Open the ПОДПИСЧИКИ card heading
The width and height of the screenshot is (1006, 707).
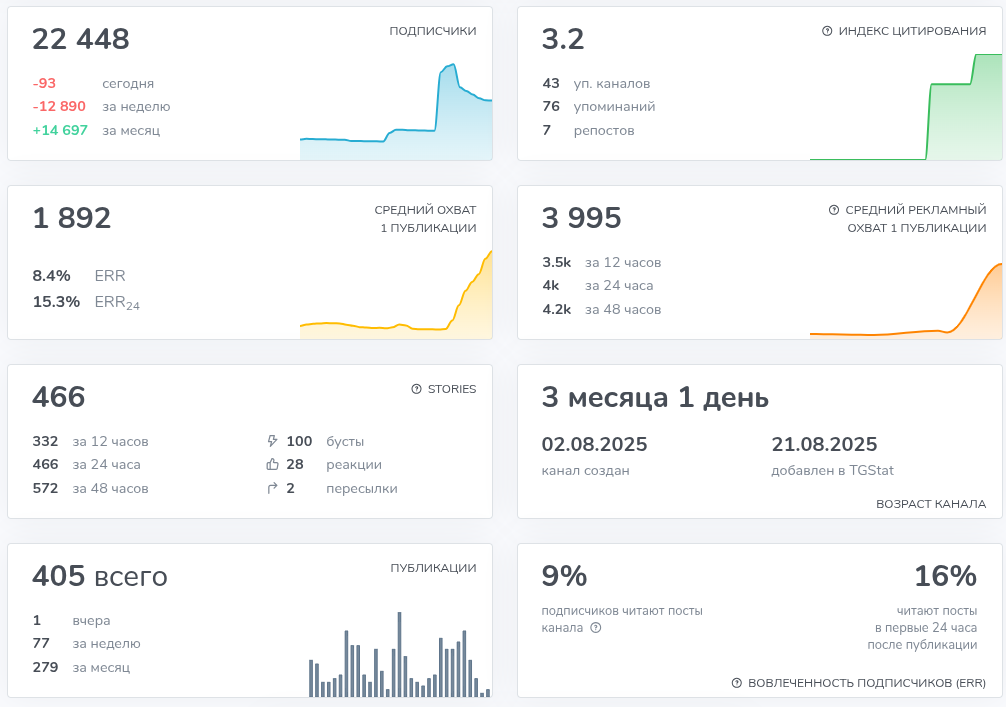(x=432, y=31)
